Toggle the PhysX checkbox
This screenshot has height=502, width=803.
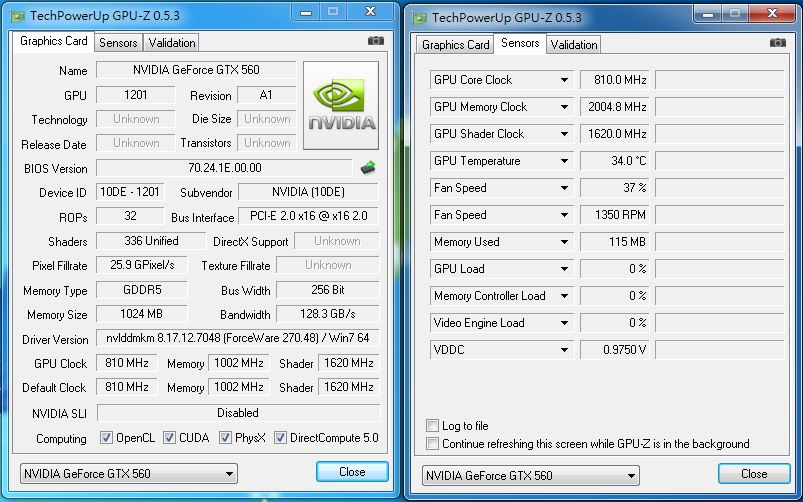tap(226, 438)
